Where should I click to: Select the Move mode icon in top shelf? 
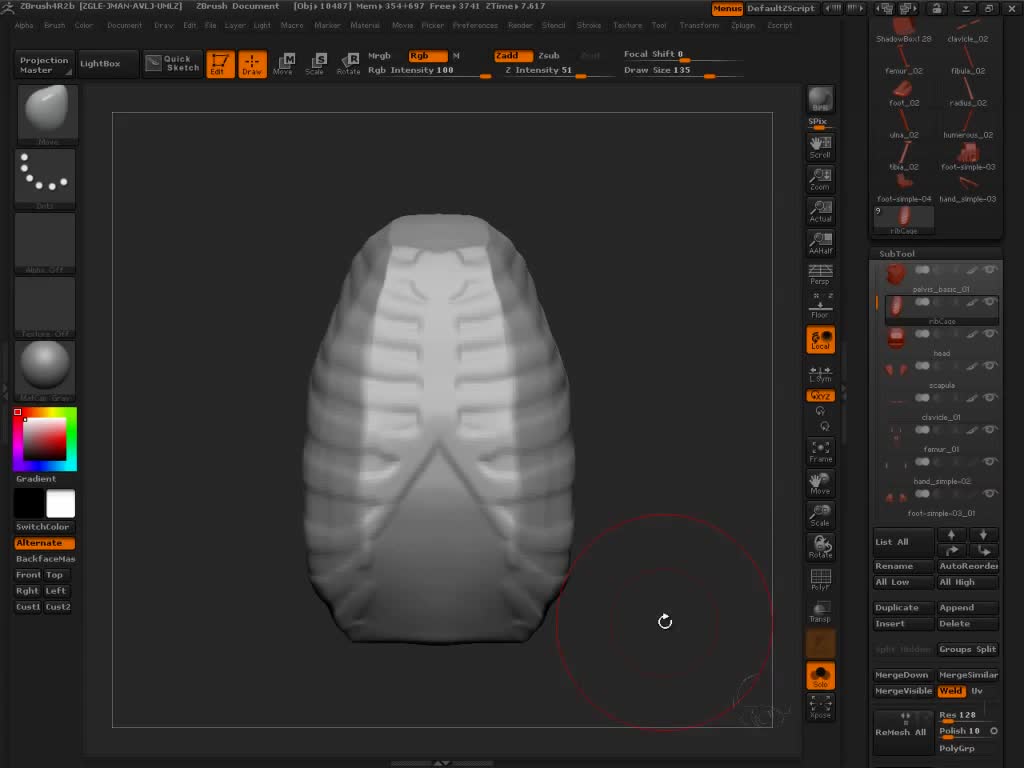(x=283, y=64)
